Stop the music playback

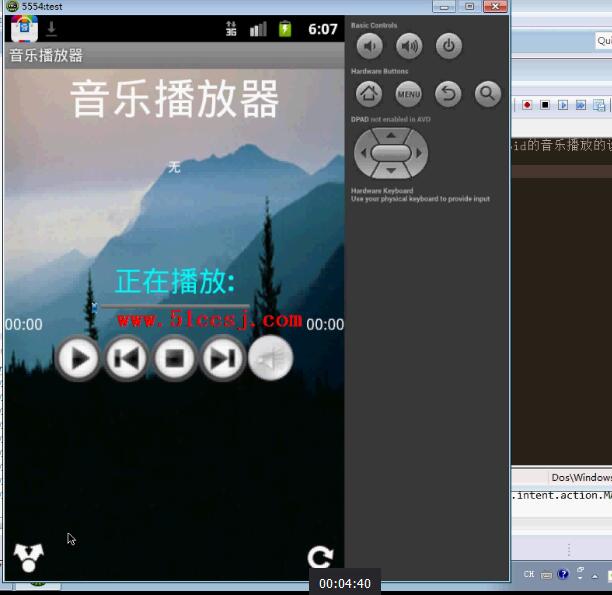point(174,358)
